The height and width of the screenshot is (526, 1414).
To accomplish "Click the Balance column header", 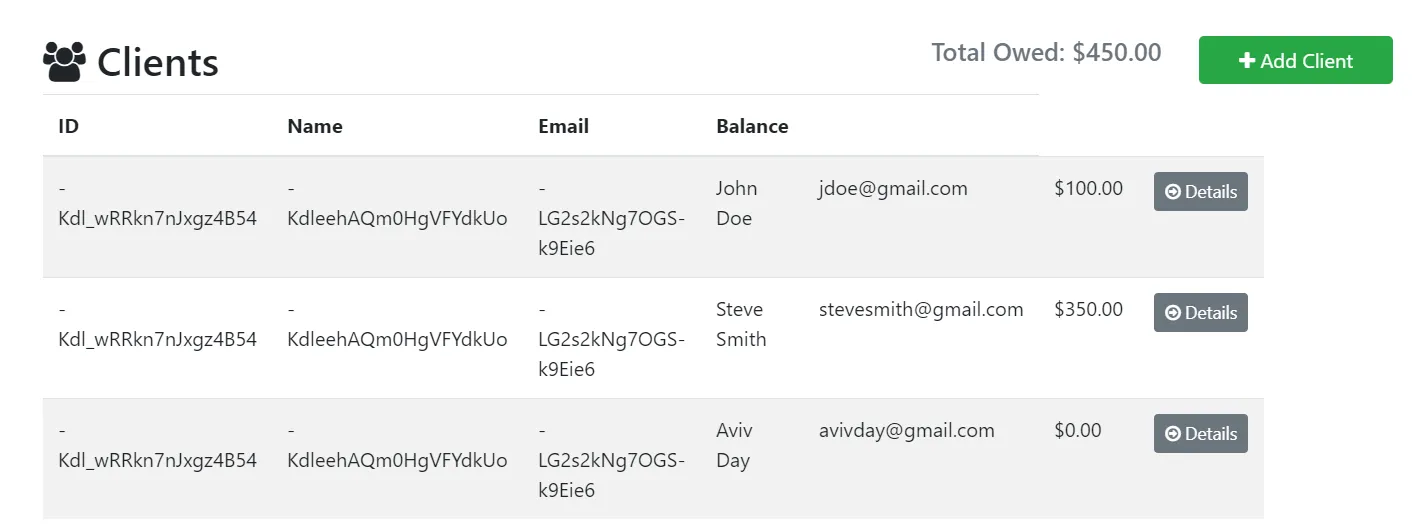I will tap(752, 126).
